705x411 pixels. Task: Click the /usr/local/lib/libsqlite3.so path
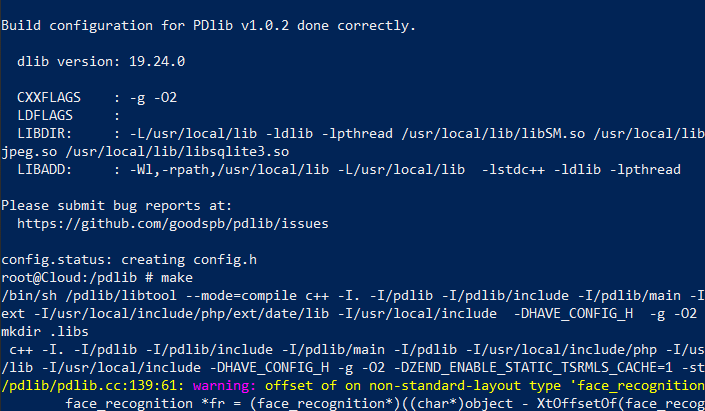point(177,152)
